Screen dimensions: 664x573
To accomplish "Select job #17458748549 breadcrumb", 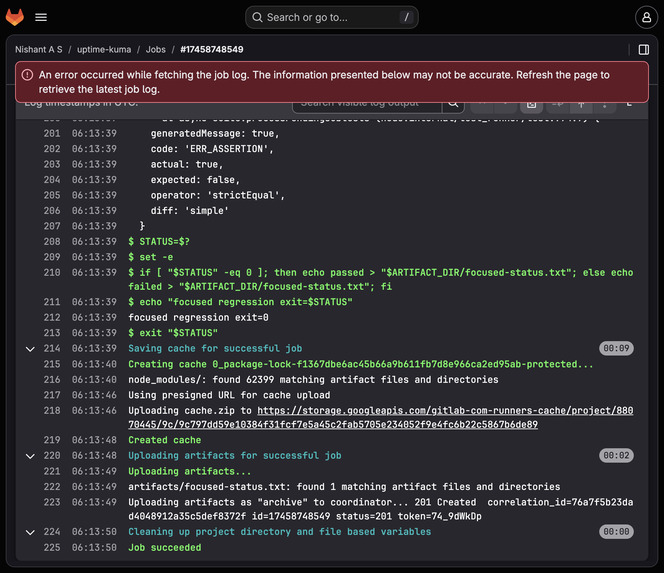I will pyautogui.click(x=212, y=50).
